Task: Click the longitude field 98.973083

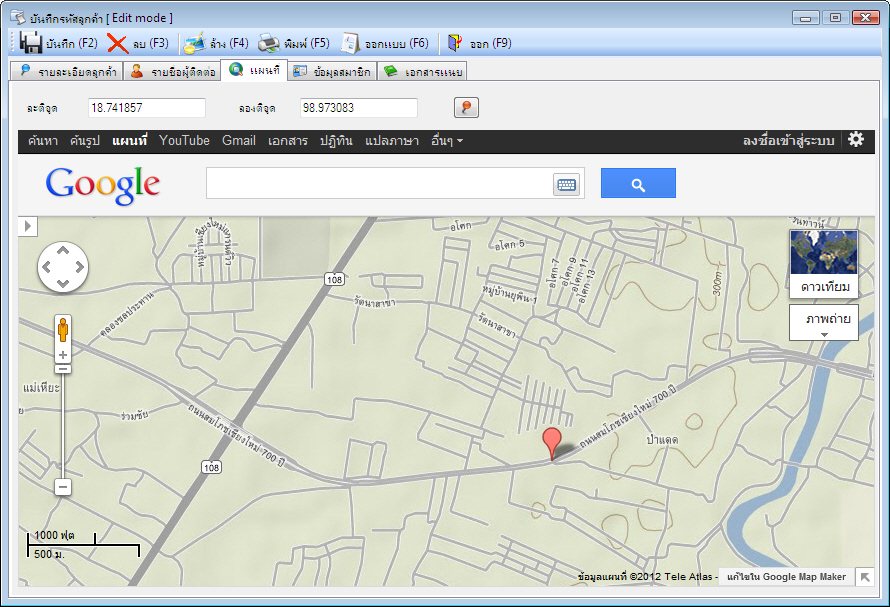Action: tap(359, 108)
